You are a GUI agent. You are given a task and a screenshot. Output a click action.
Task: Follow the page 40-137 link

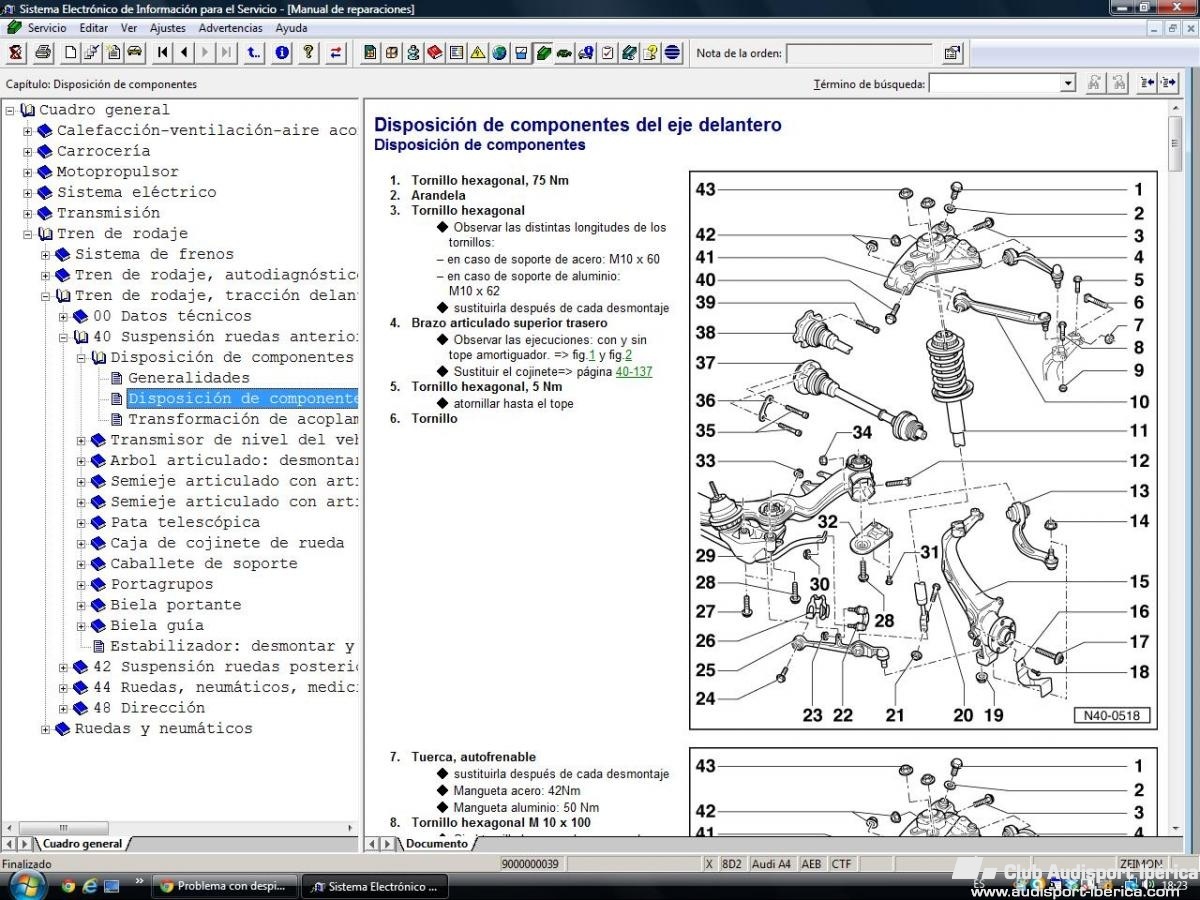point(634,371)
